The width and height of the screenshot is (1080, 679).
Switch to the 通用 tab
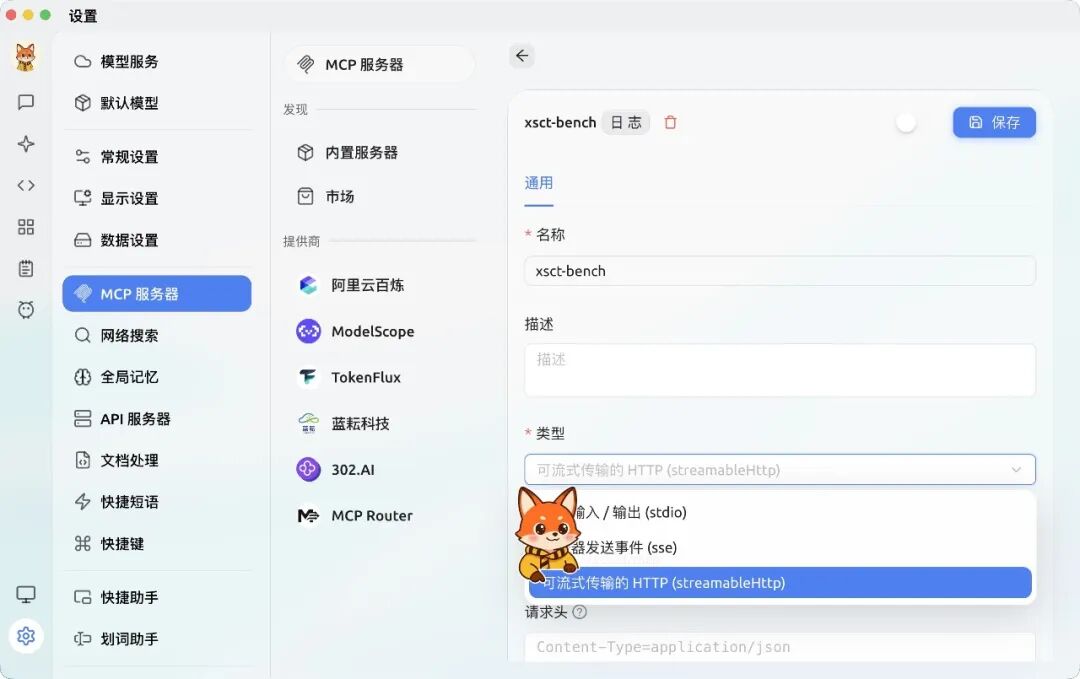point(539,182)
